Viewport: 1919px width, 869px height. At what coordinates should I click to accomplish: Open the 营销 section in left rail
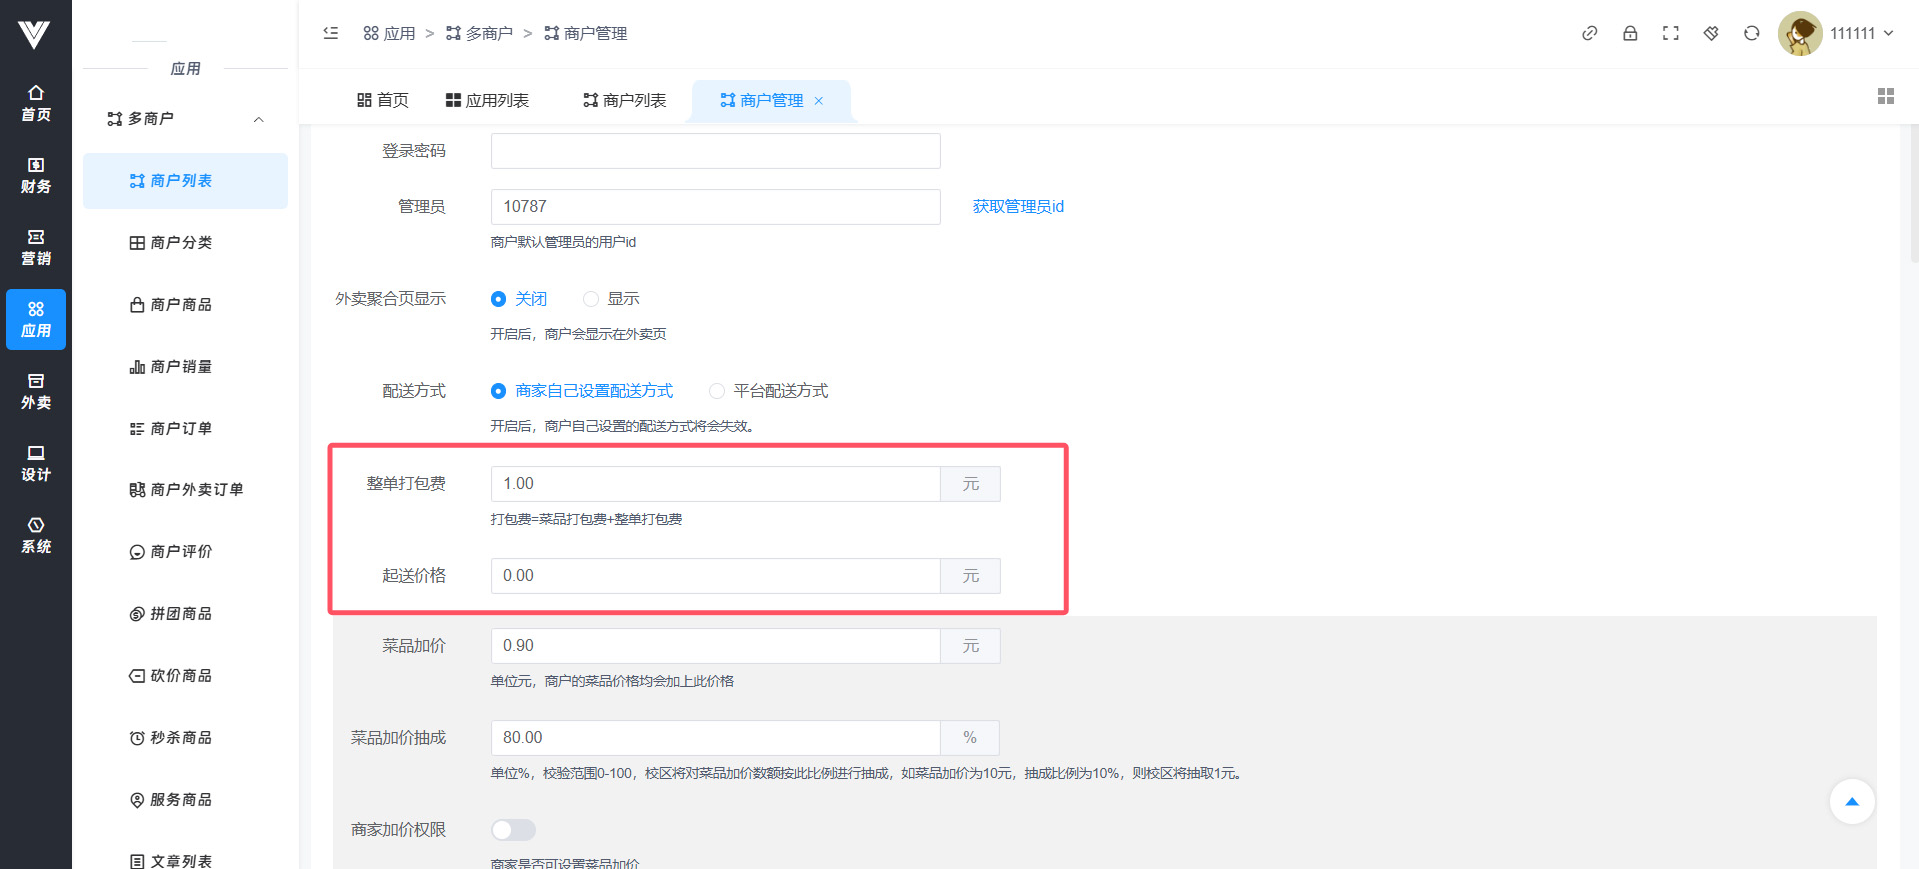click(36, 247)
